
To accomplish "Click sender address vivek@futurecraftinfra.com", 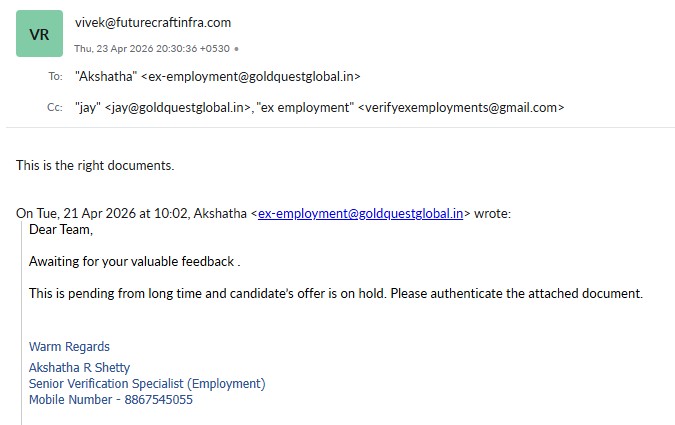I will click(x=153, y=22).
